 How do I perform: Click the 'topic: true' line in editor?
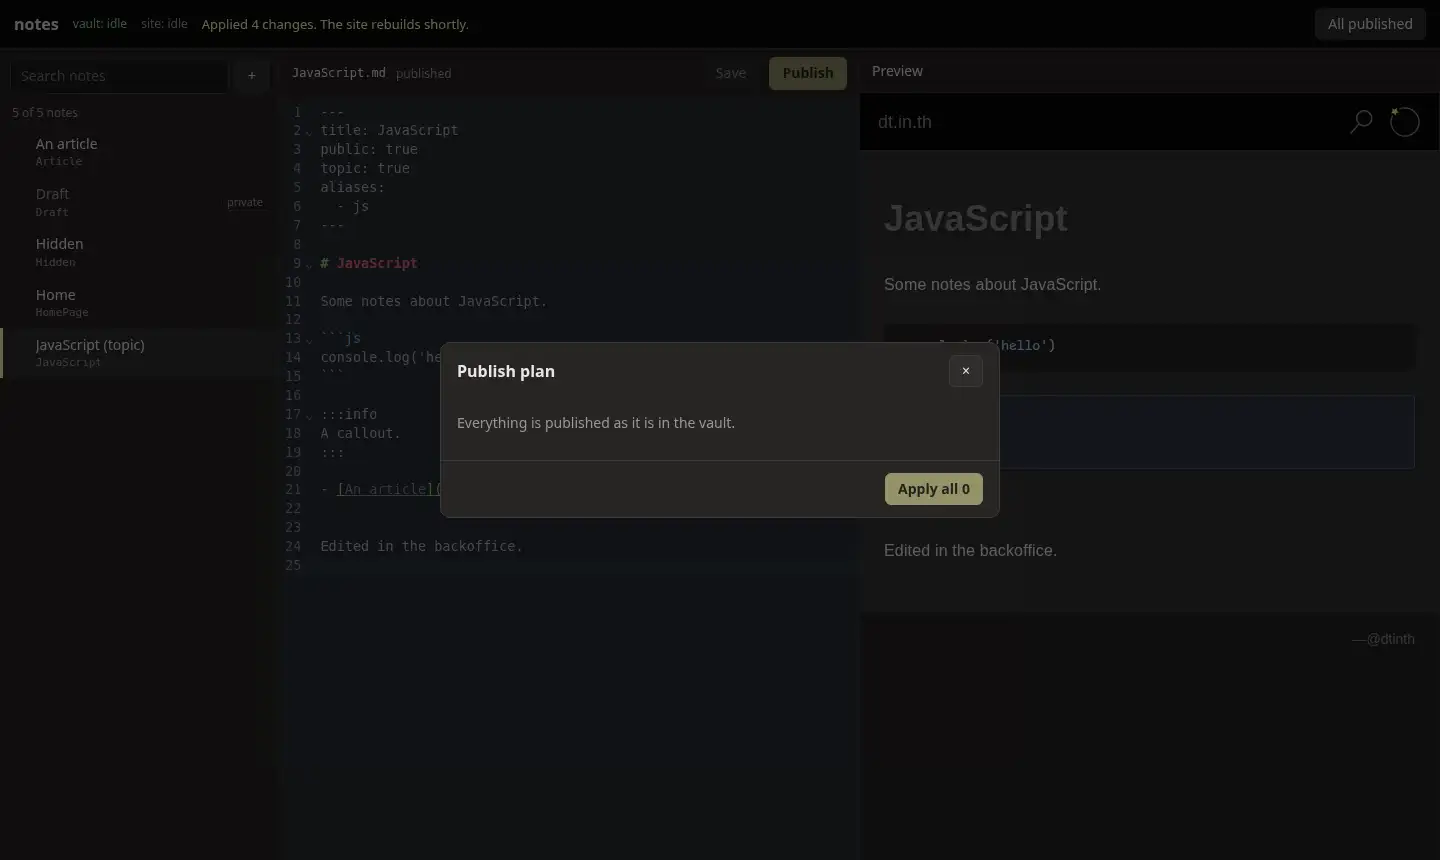point(365,168)
